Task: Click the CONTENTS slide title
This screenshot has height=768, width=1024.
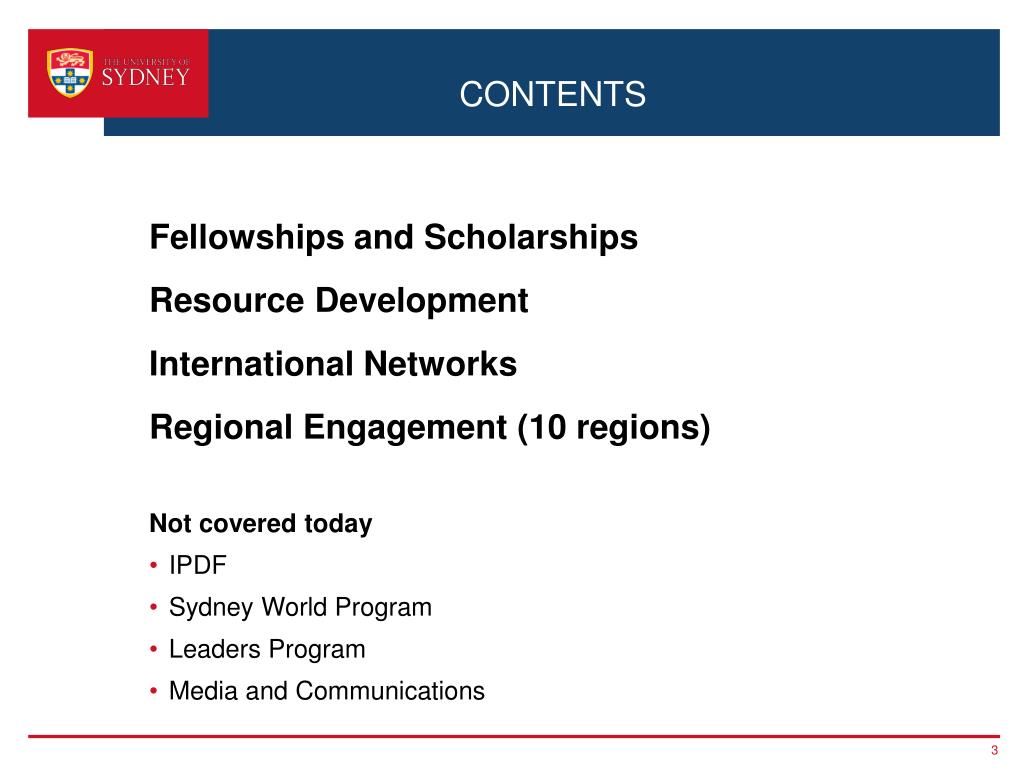Action: [x=552, y=94]
